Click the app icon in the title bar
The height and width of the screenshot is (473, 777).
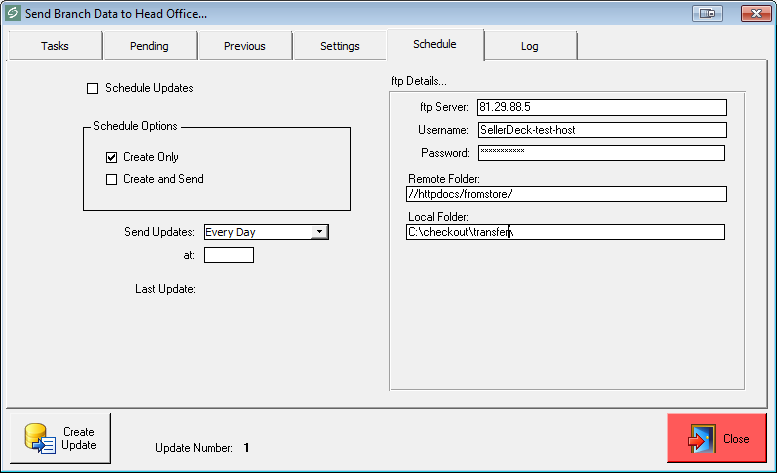[13, 13]
